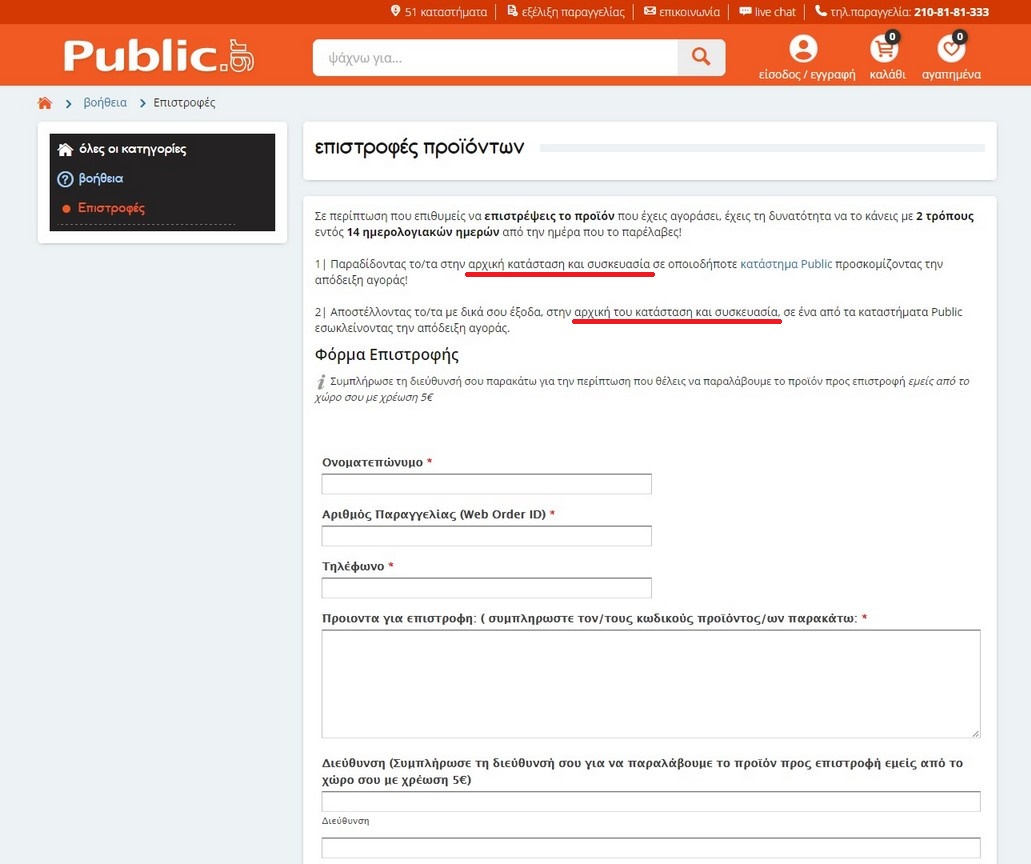Click Επιστροφές breadcrumb text
Image resolution: width=1031 pixels, height=864 pixels.
pos(184,103)
